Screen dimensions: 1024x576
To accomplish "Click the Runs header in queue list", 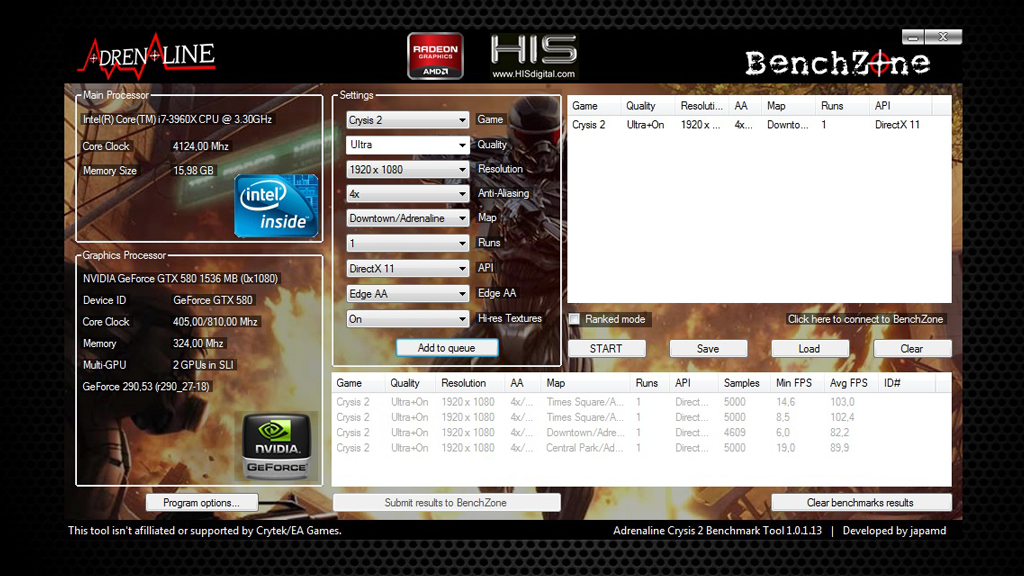I will (842, 106).
